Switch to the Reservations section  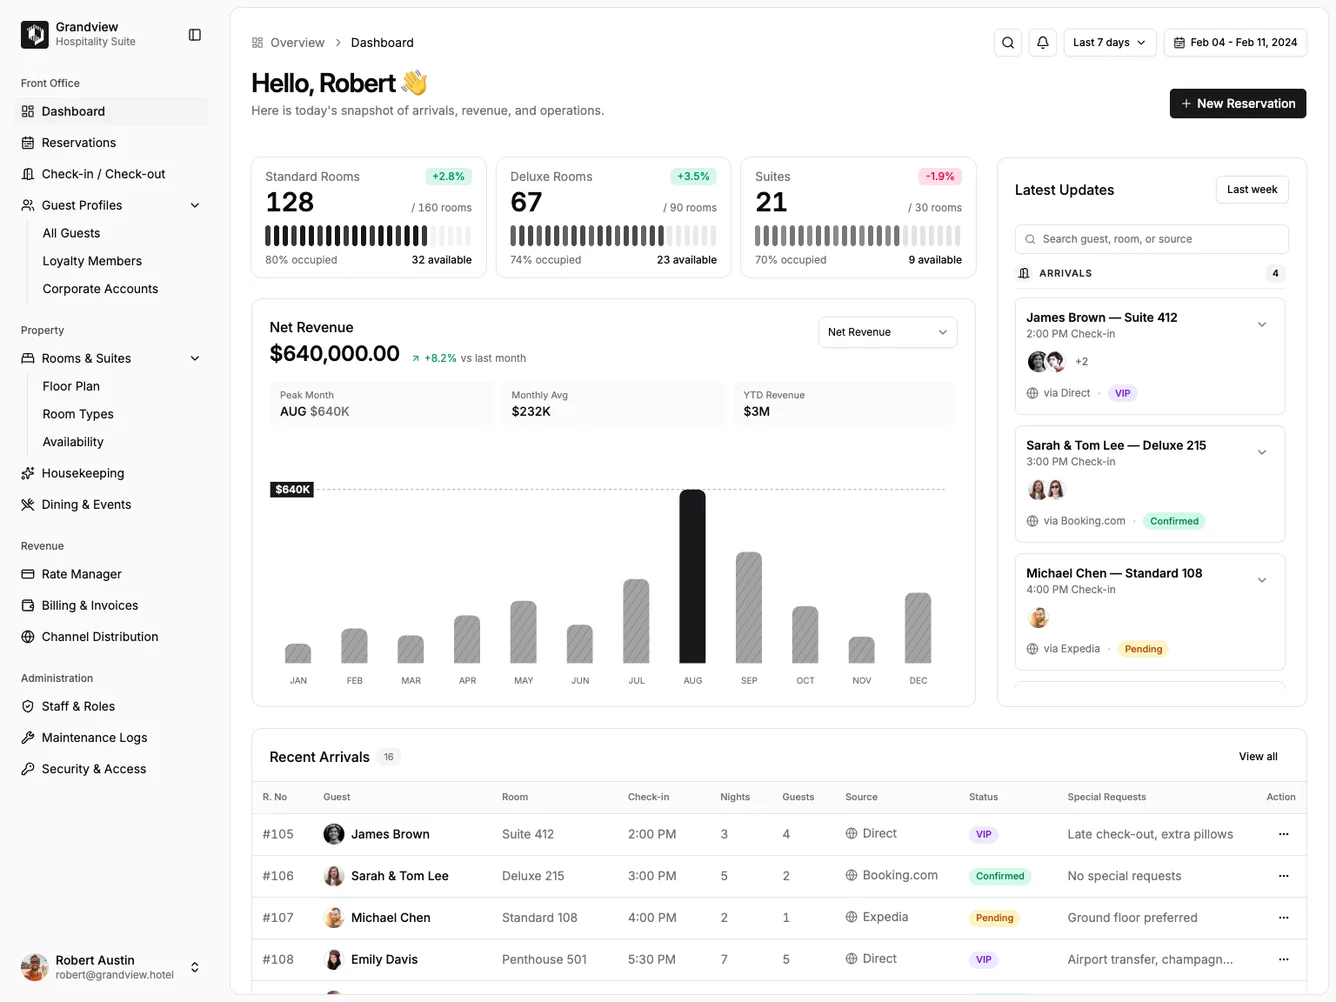[80, 142]
